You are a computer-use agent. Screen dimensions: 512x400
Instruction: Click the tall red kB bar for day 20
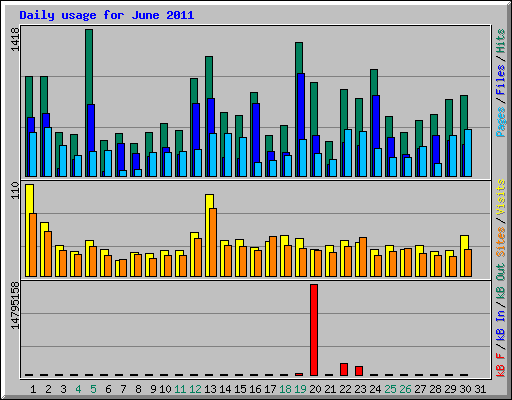pyautogui.click(x=314, y=330)
